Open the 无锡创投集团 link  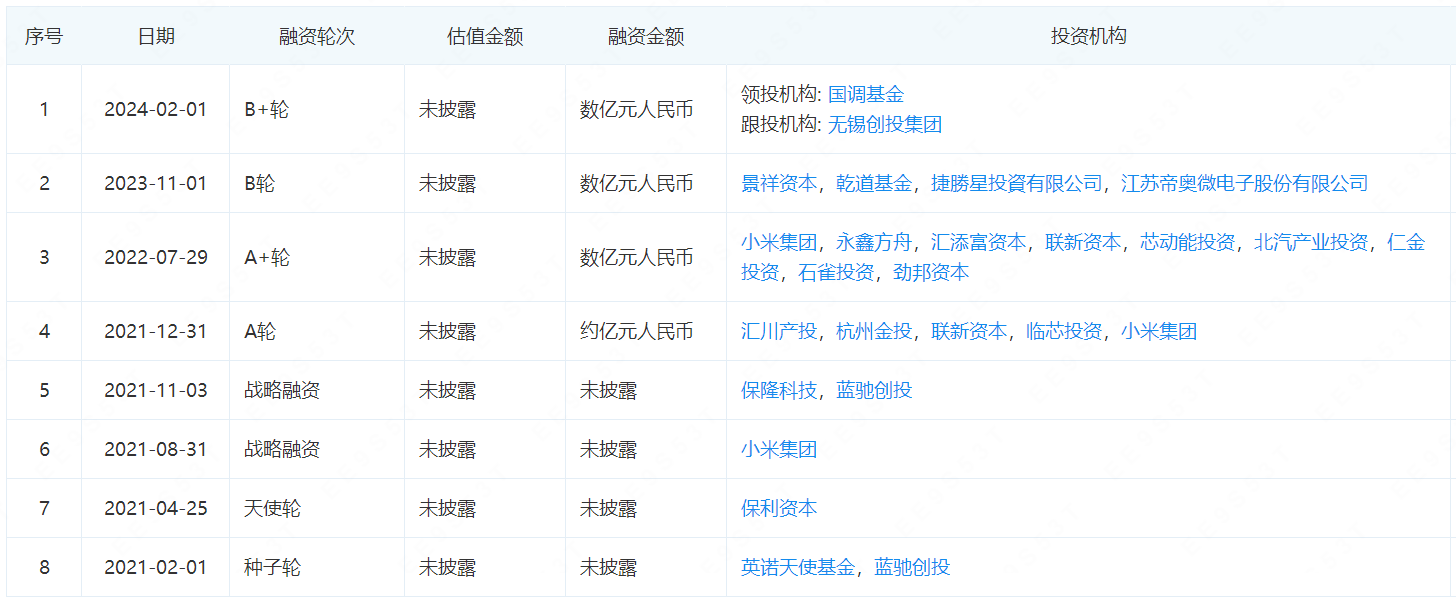tap(885, 124)
